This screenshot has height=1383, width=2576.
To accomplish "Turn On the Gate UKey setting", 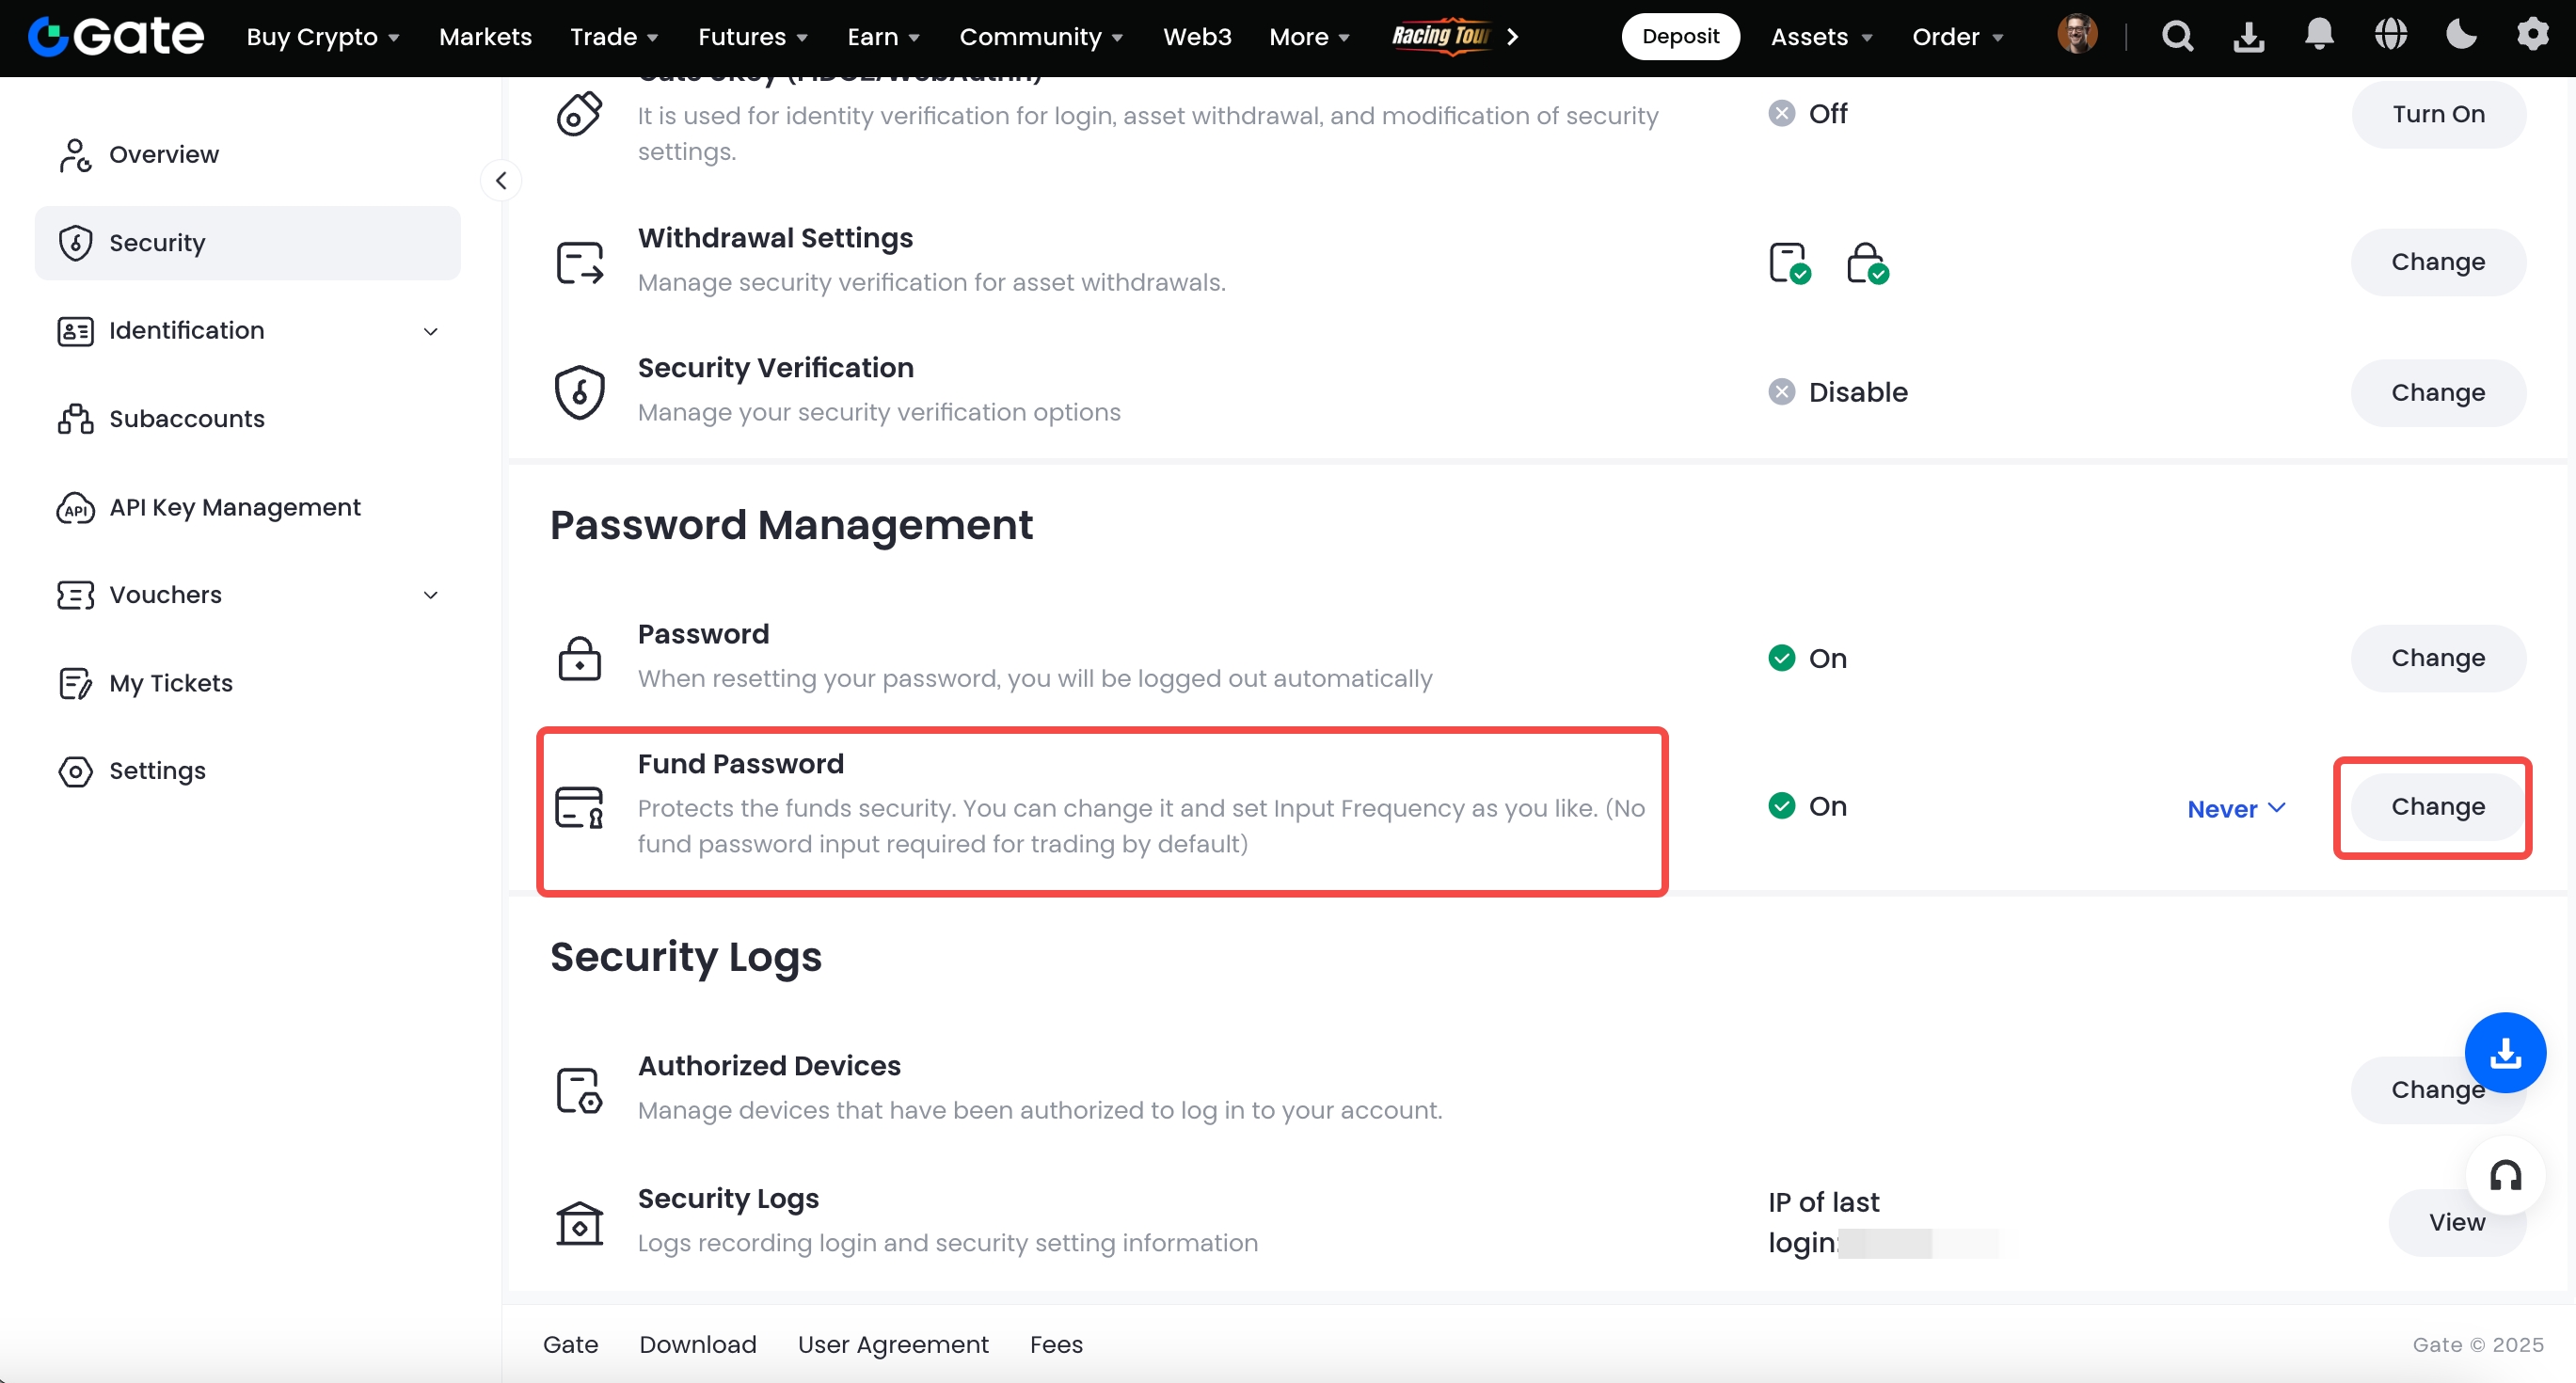I will click(x=2437, y=114).
